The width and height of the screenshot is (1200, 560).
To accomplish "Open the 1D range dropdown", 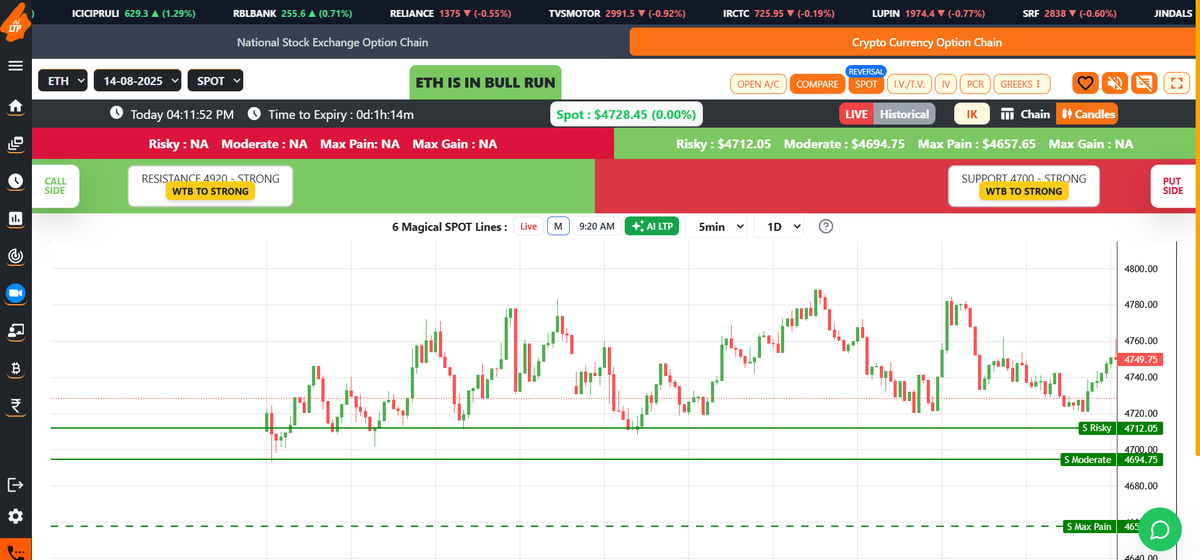I will 780,227.
